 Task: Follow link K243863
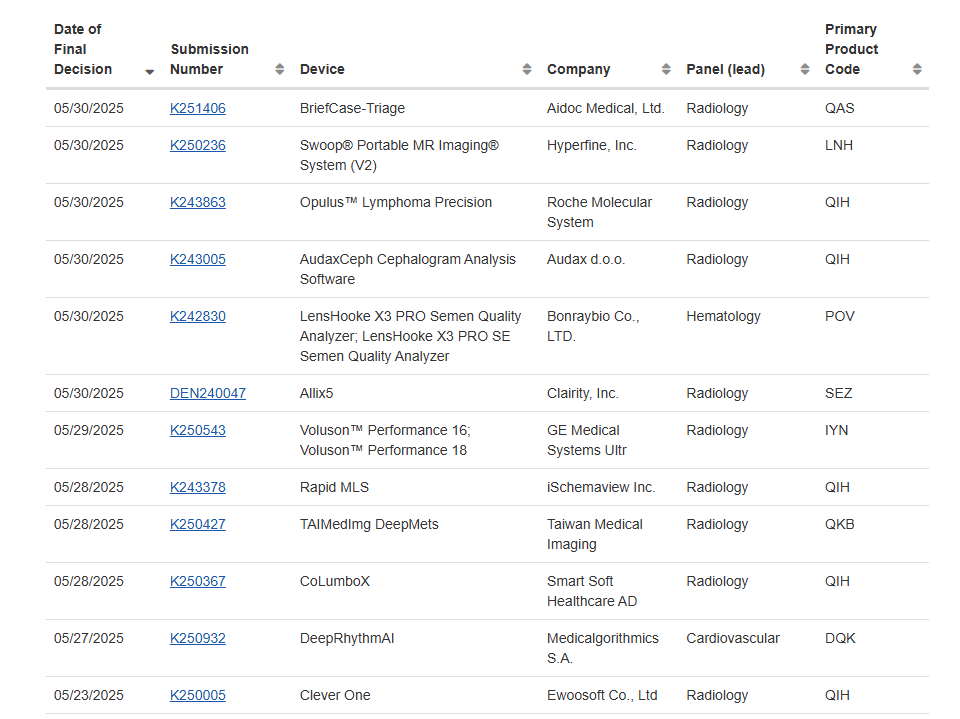click(x=198, y=202)
